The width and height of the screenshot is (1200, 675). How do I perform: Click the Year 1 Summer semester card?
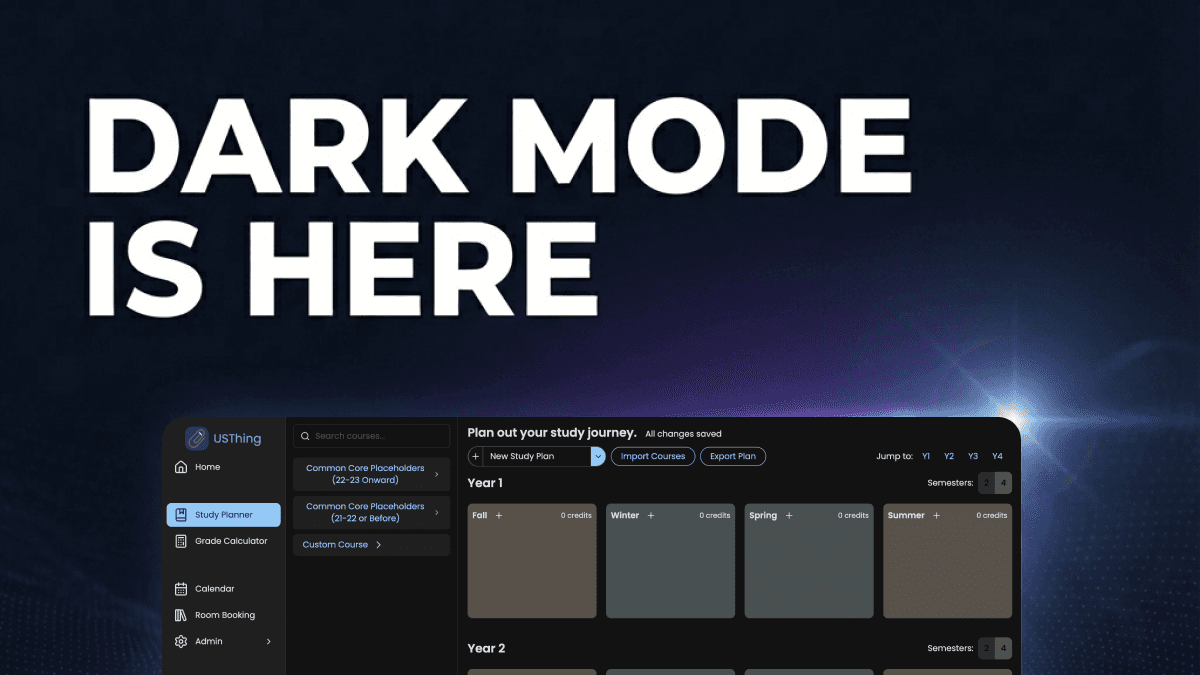click(x=948, y=561)
